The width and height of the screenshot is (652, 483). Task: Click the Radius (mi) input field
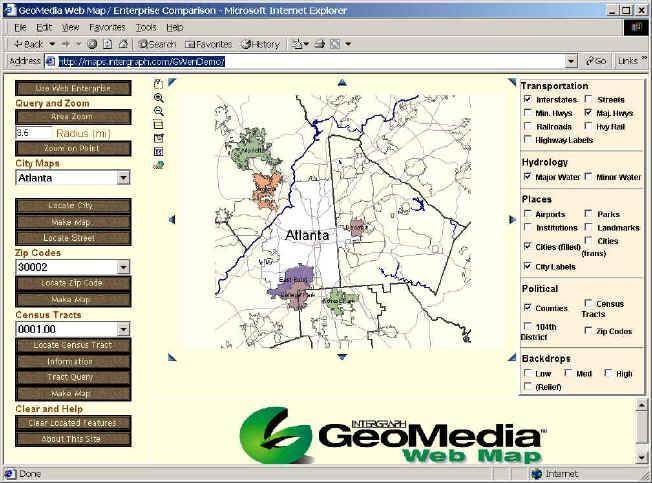click(34, 133)
